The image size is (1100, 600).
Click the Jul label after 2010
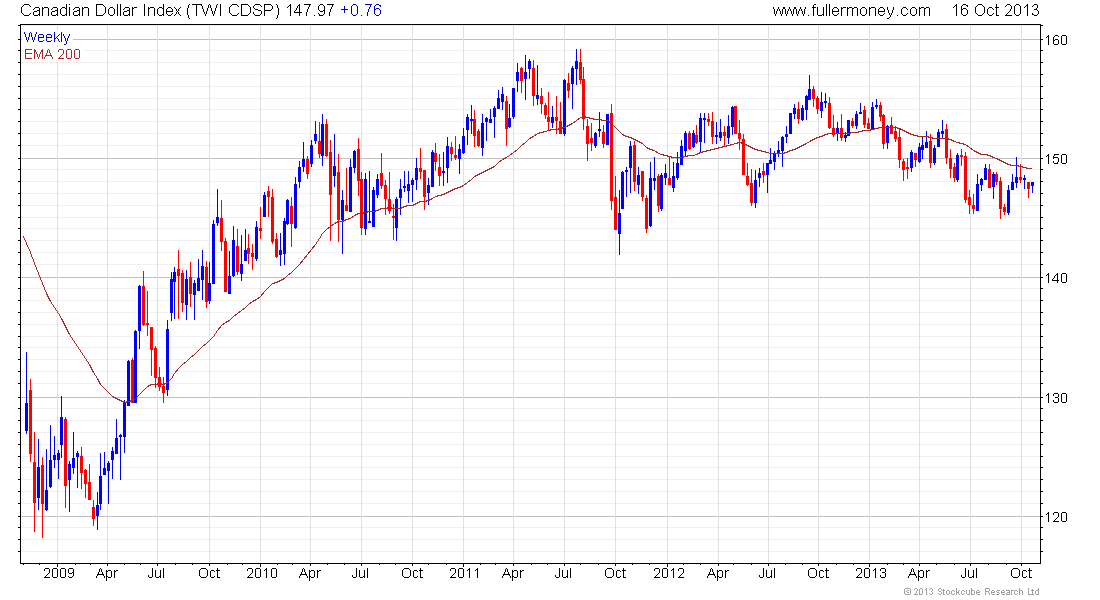[360, 573]
